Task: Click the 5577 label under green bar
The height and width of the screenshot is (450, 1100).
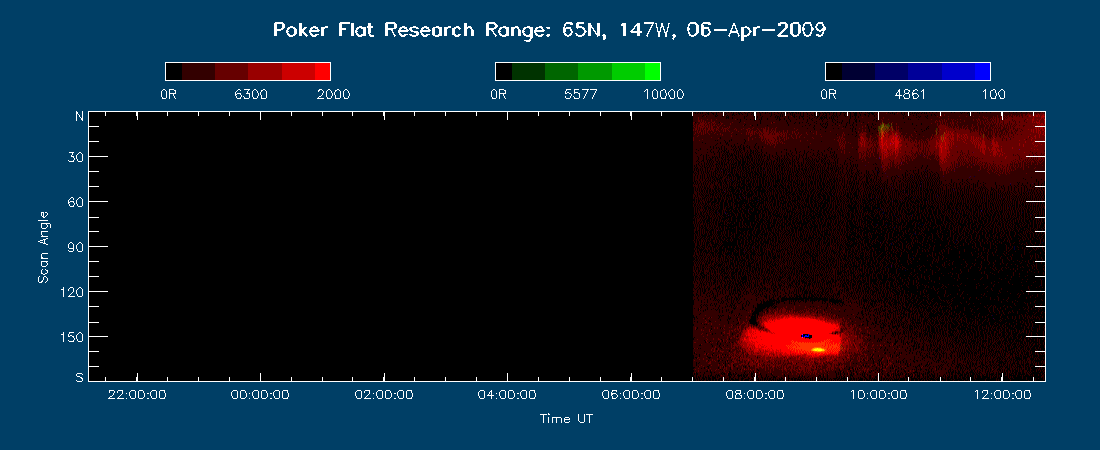Action: tap(580, 95)
